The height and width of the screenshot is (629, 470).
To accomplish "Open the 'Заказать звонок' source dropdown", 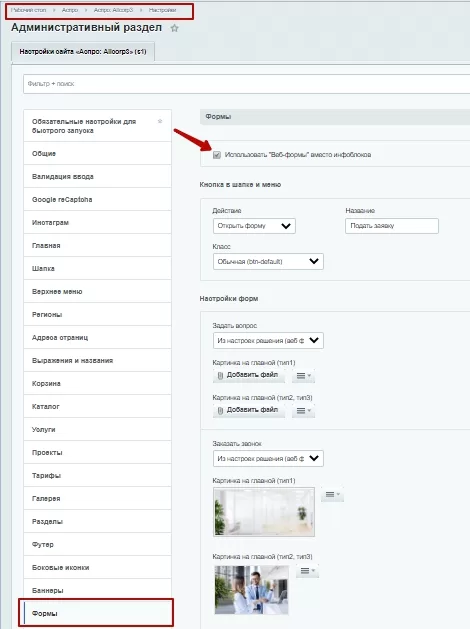I will coord(268,459).
